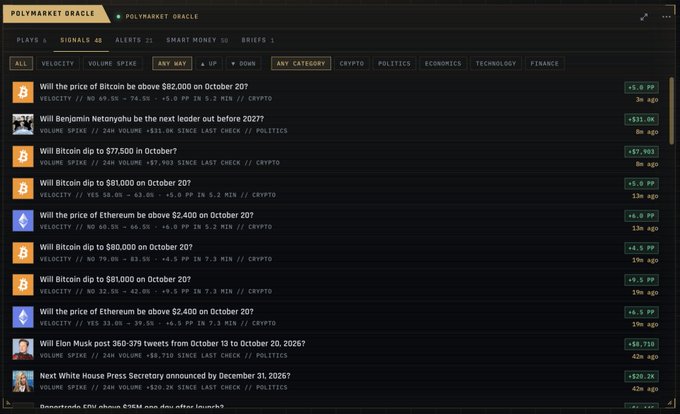Click the +4.5 PP badge

coord(641,248)
